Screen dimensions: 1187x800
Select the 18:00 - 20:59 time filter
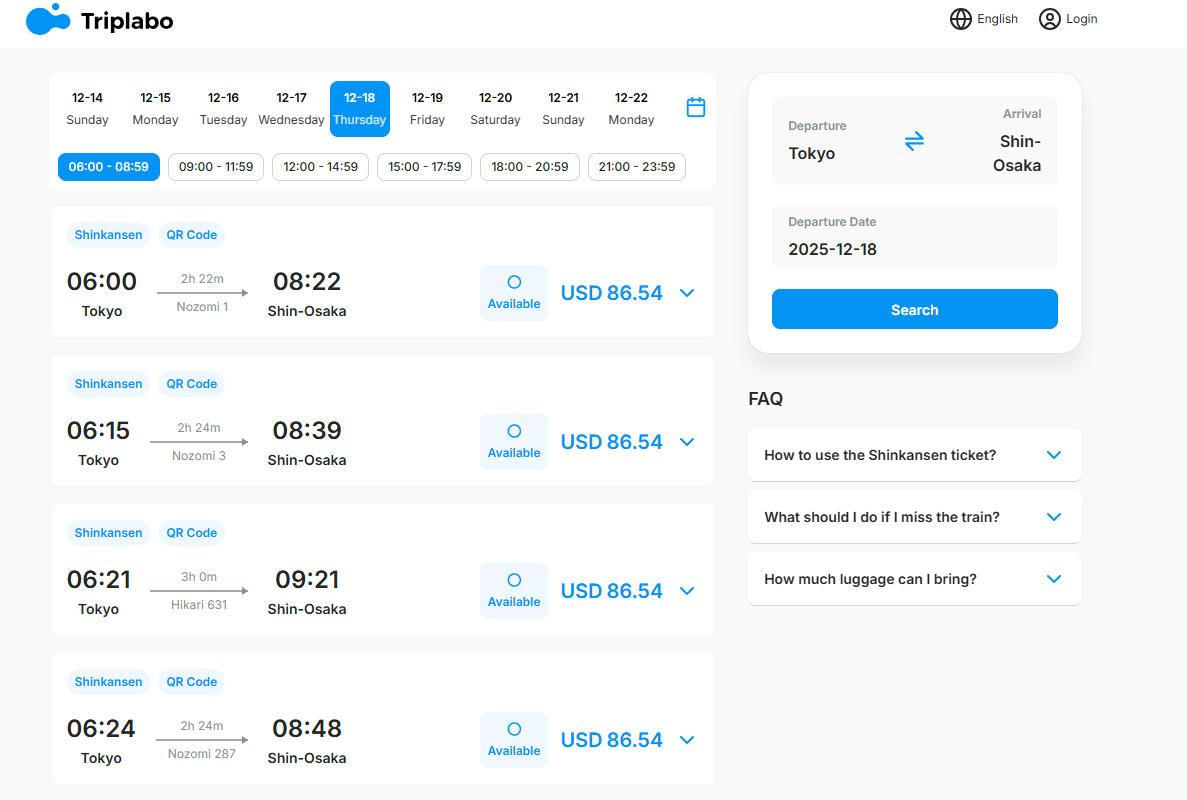530,167
